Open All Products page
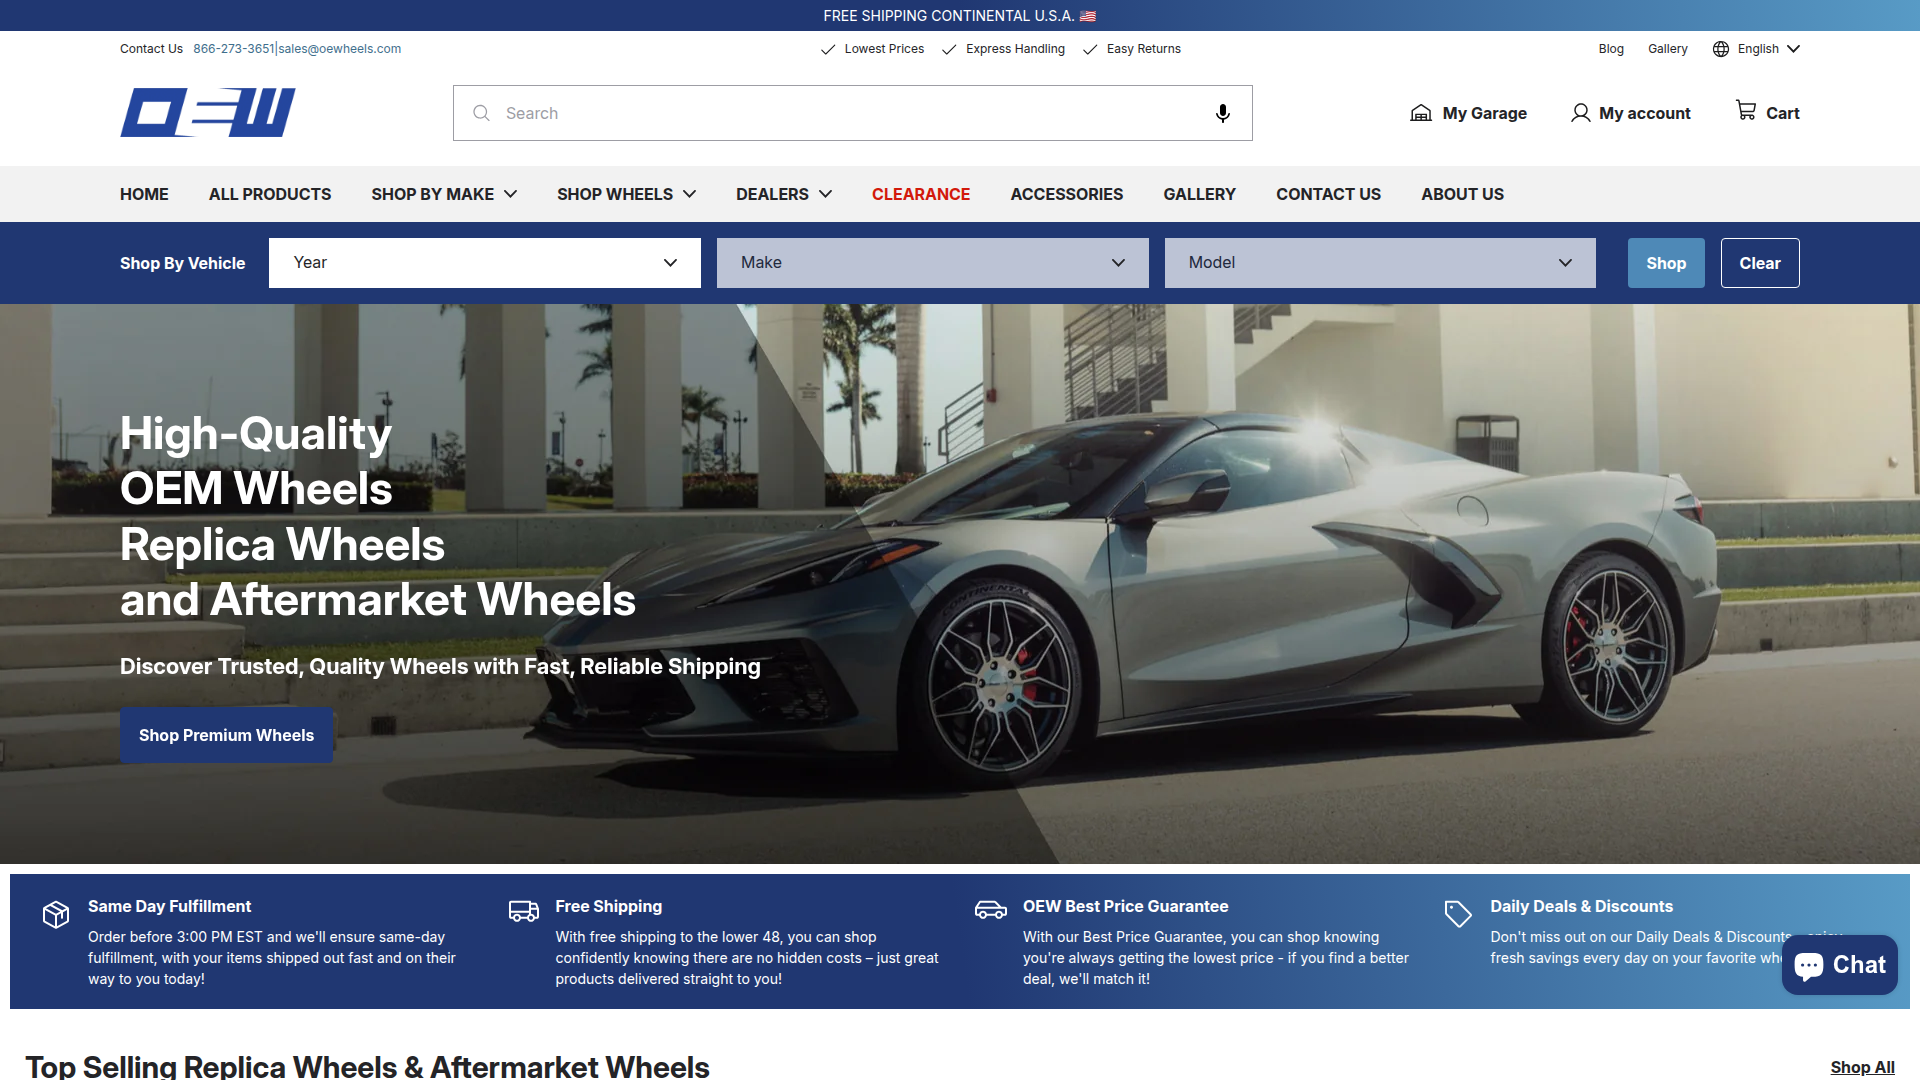Viewport: 1920px width, 1080px height. pyautogui.click(x=270, y=194)
